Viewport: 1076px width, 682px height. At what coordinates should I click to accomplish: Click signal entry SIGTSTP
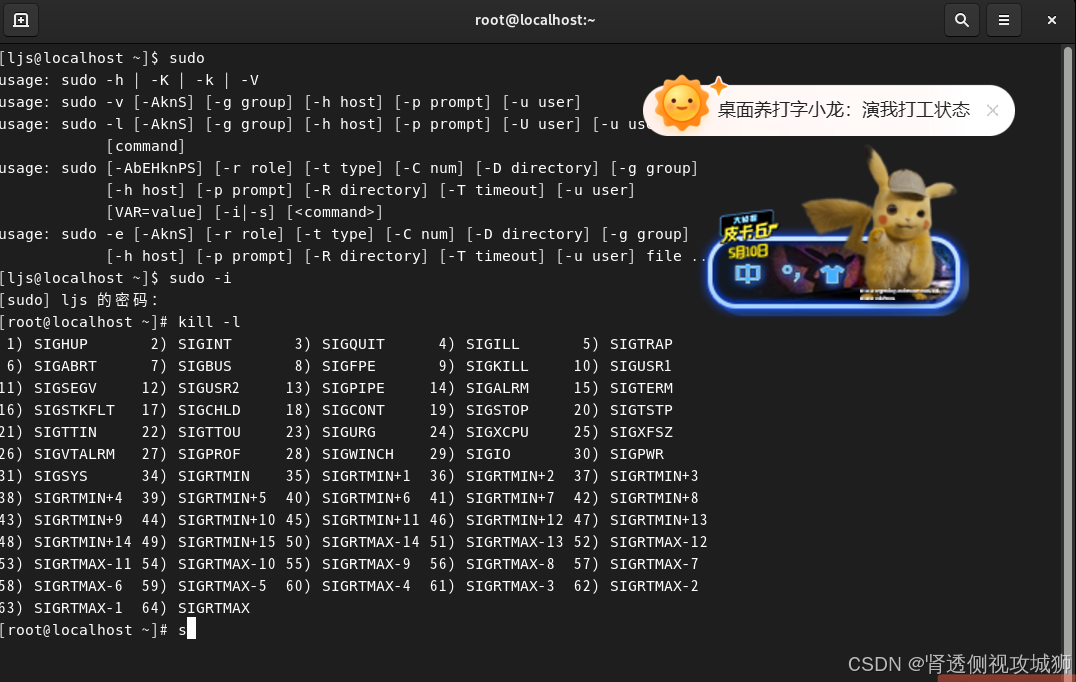(x=642, y=410)
